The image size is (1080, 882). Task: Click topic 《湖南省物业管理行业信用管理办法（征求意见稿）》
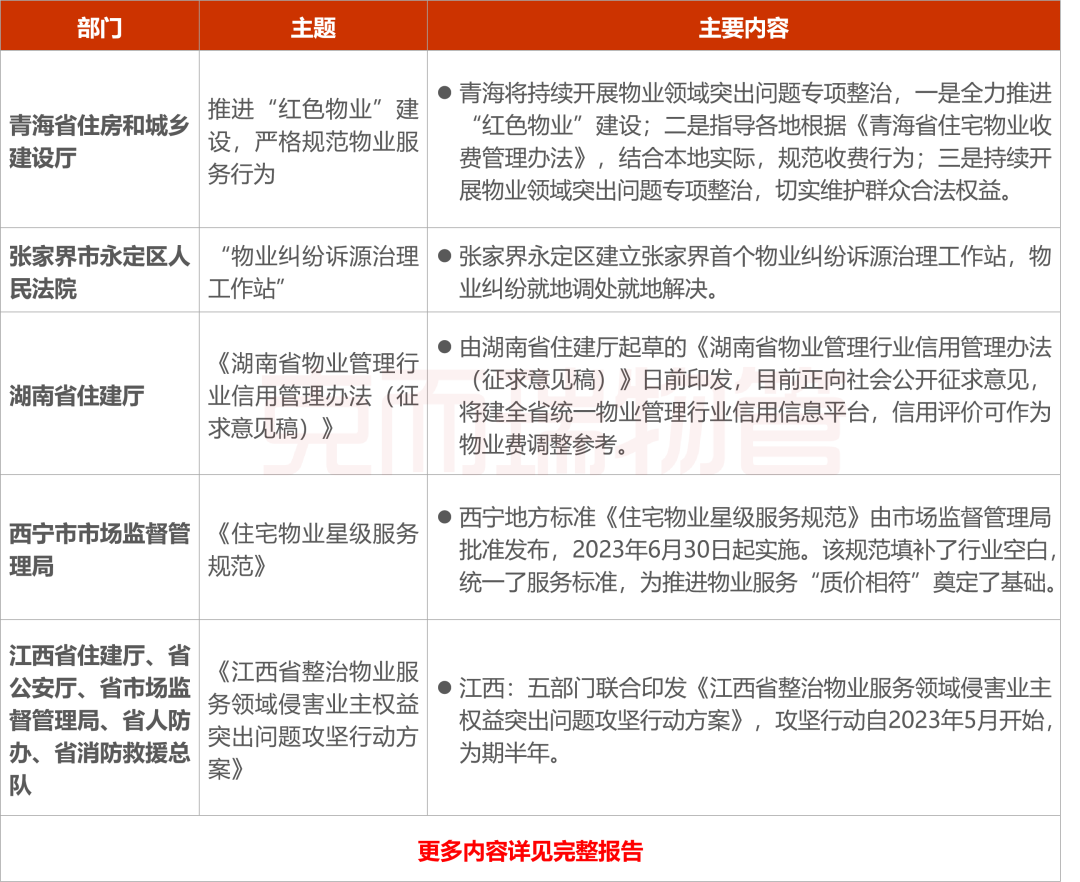pyautogui.click(x=313, y=395)
